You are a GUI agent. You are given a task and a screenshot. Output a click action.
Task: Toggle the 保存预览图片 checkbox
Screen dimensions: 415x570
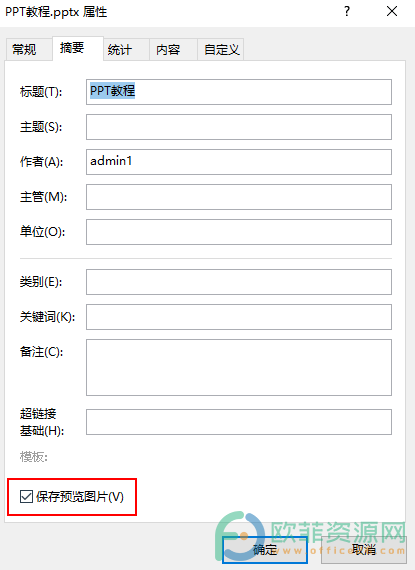(x=26, y=496)
